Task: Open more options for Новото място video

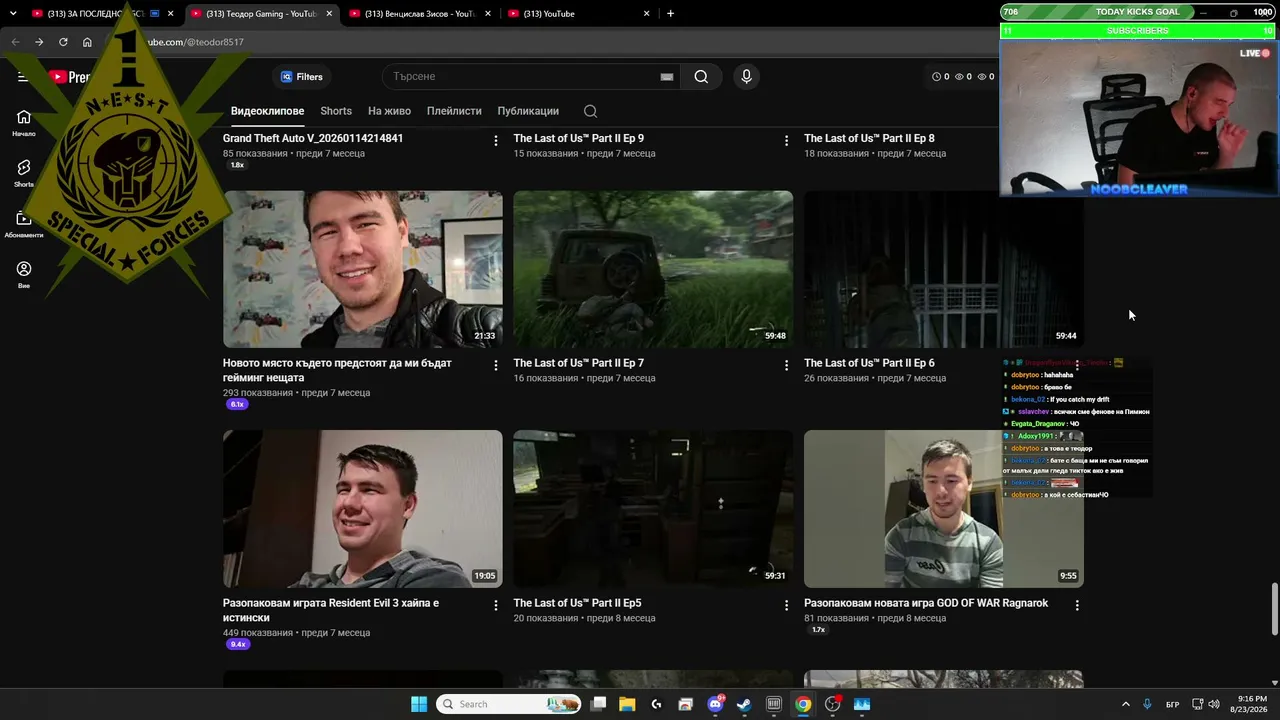Action: pos(496,366)
